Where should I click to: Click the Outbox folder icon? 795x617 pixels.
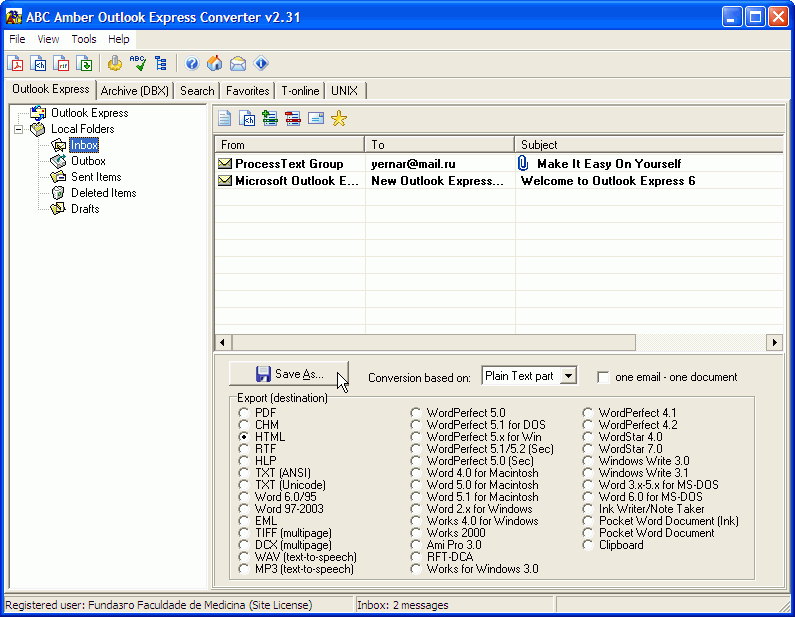(x=58, y=161)
